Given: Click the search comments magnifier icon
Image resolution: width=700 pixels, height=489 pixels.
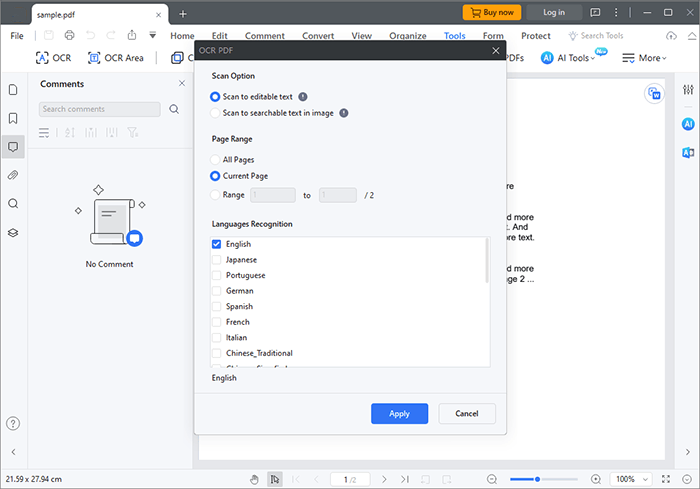Looking at the screenshot, I should pos(174,109).
